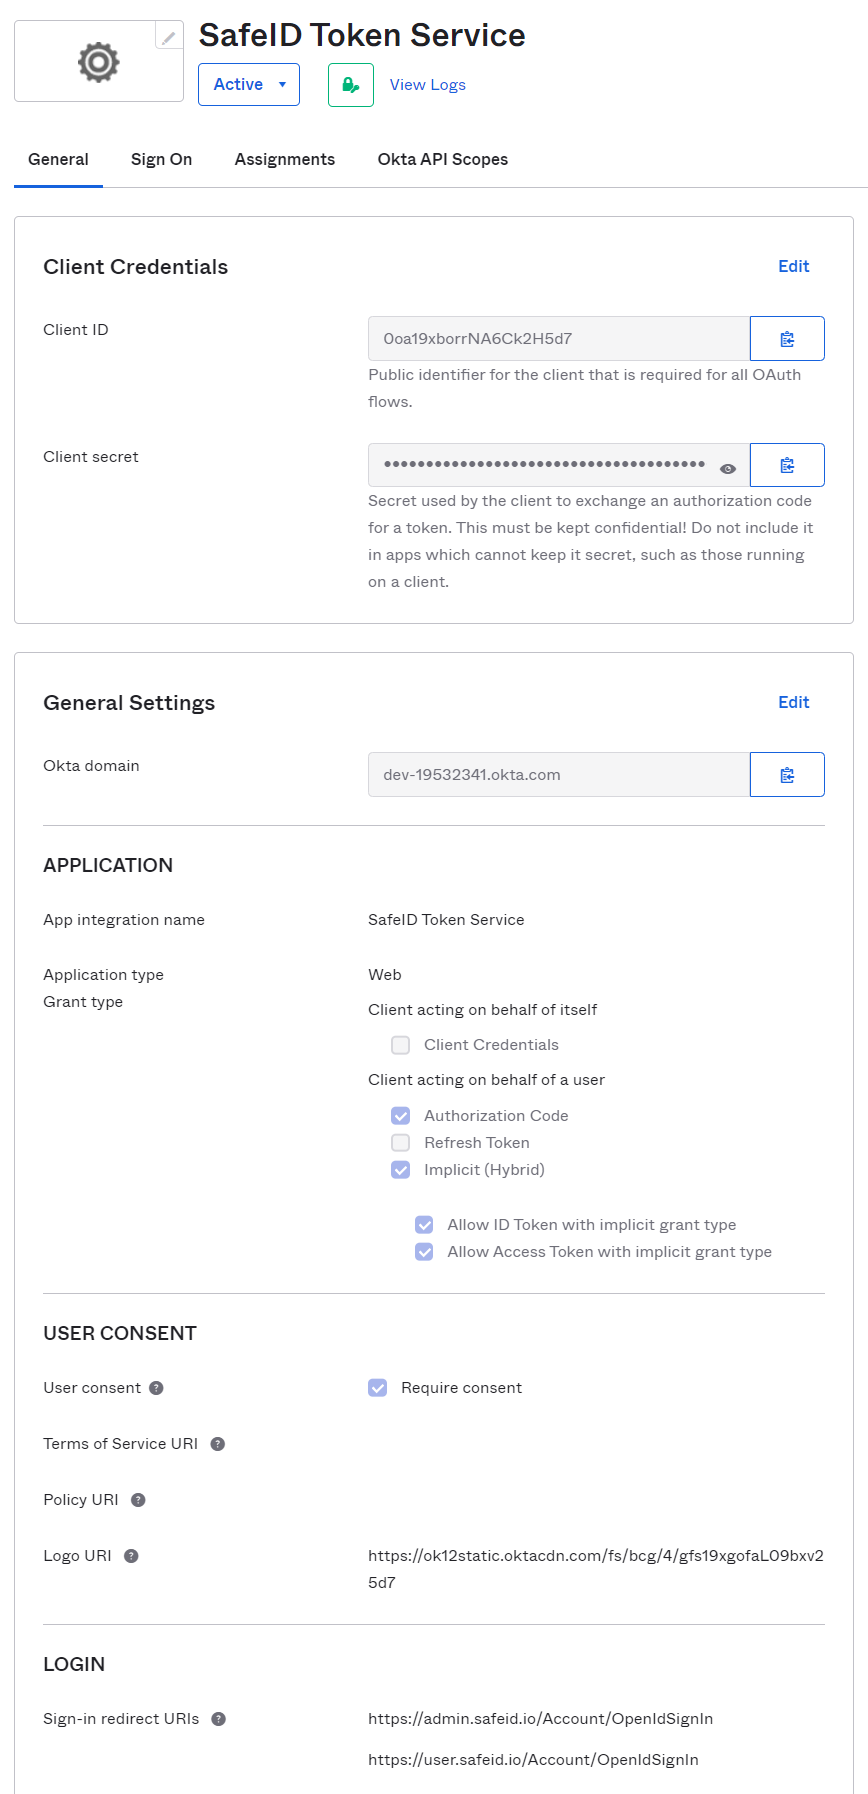Copy the Okta domain to clipboard
This screenshot has width=868, height=1794.
coord(787,775)
